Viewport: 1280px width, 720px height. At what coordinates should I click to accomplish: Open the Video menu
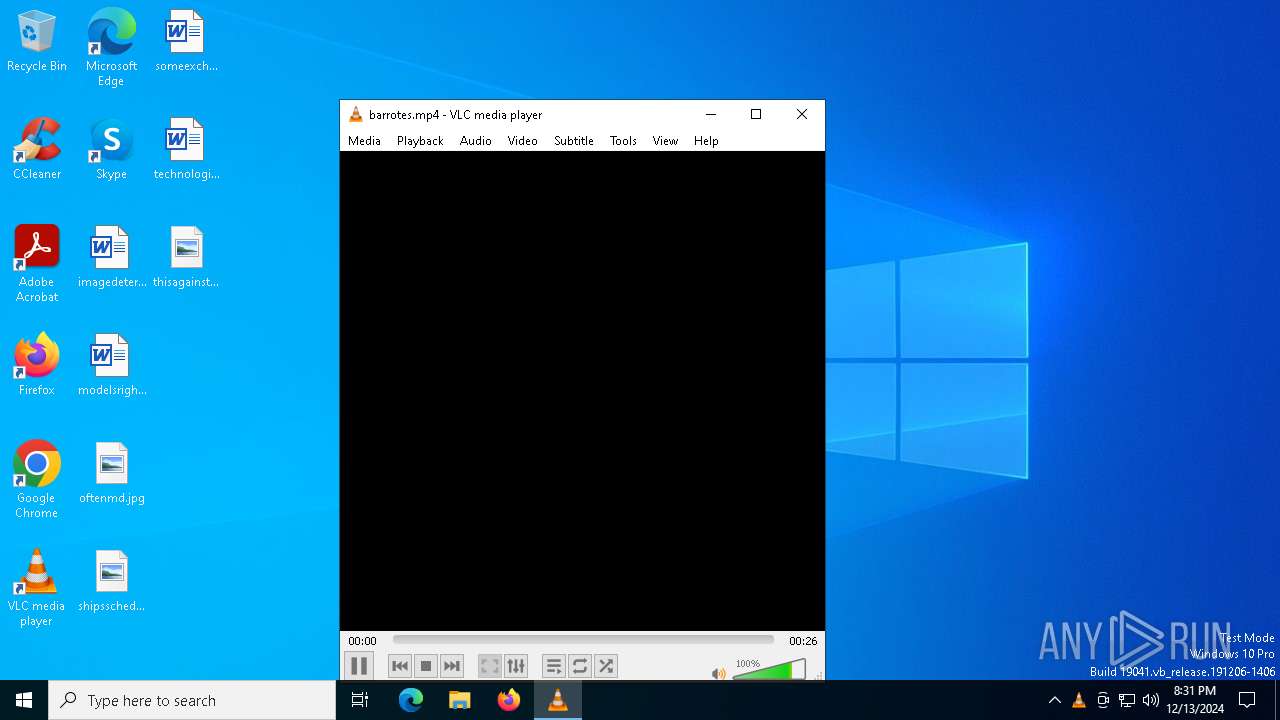pyautogui.click(x=522, y=141)
